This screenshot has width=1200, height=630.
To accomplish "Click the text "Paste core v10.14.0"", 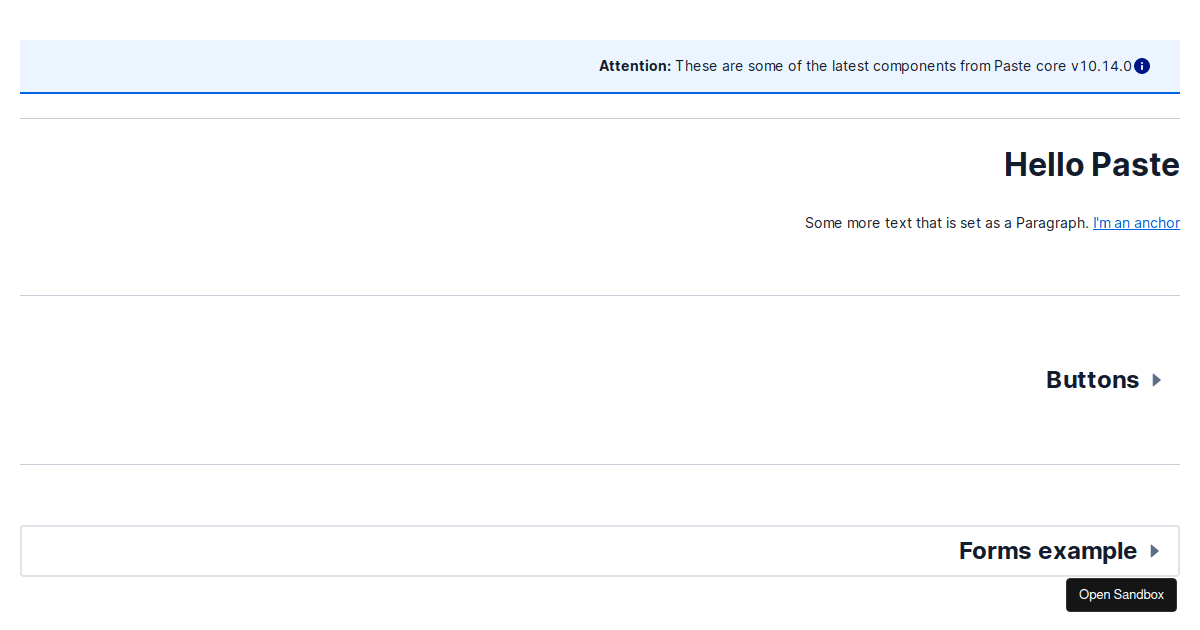I will pyautogui.click(x=1063, y=66).
